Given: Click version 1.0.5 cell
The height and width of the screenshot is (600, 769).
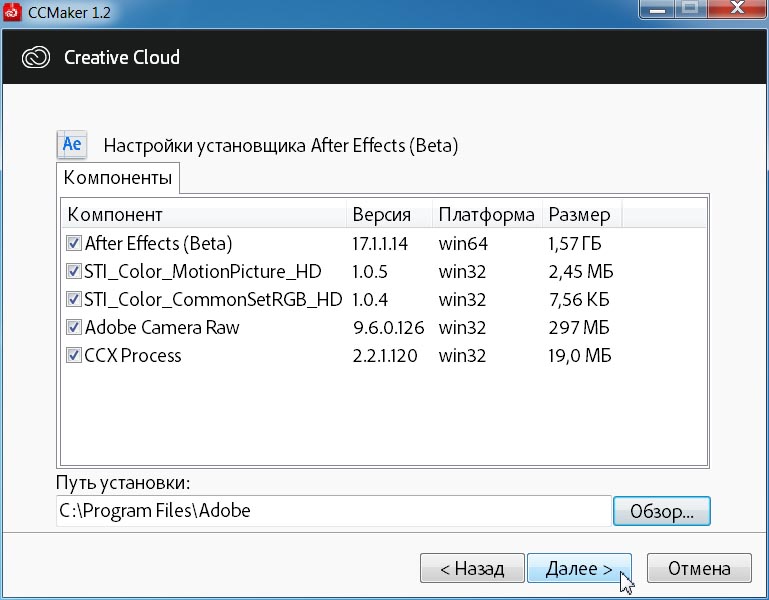Looking at the screenshot, I should pos(370,272).
